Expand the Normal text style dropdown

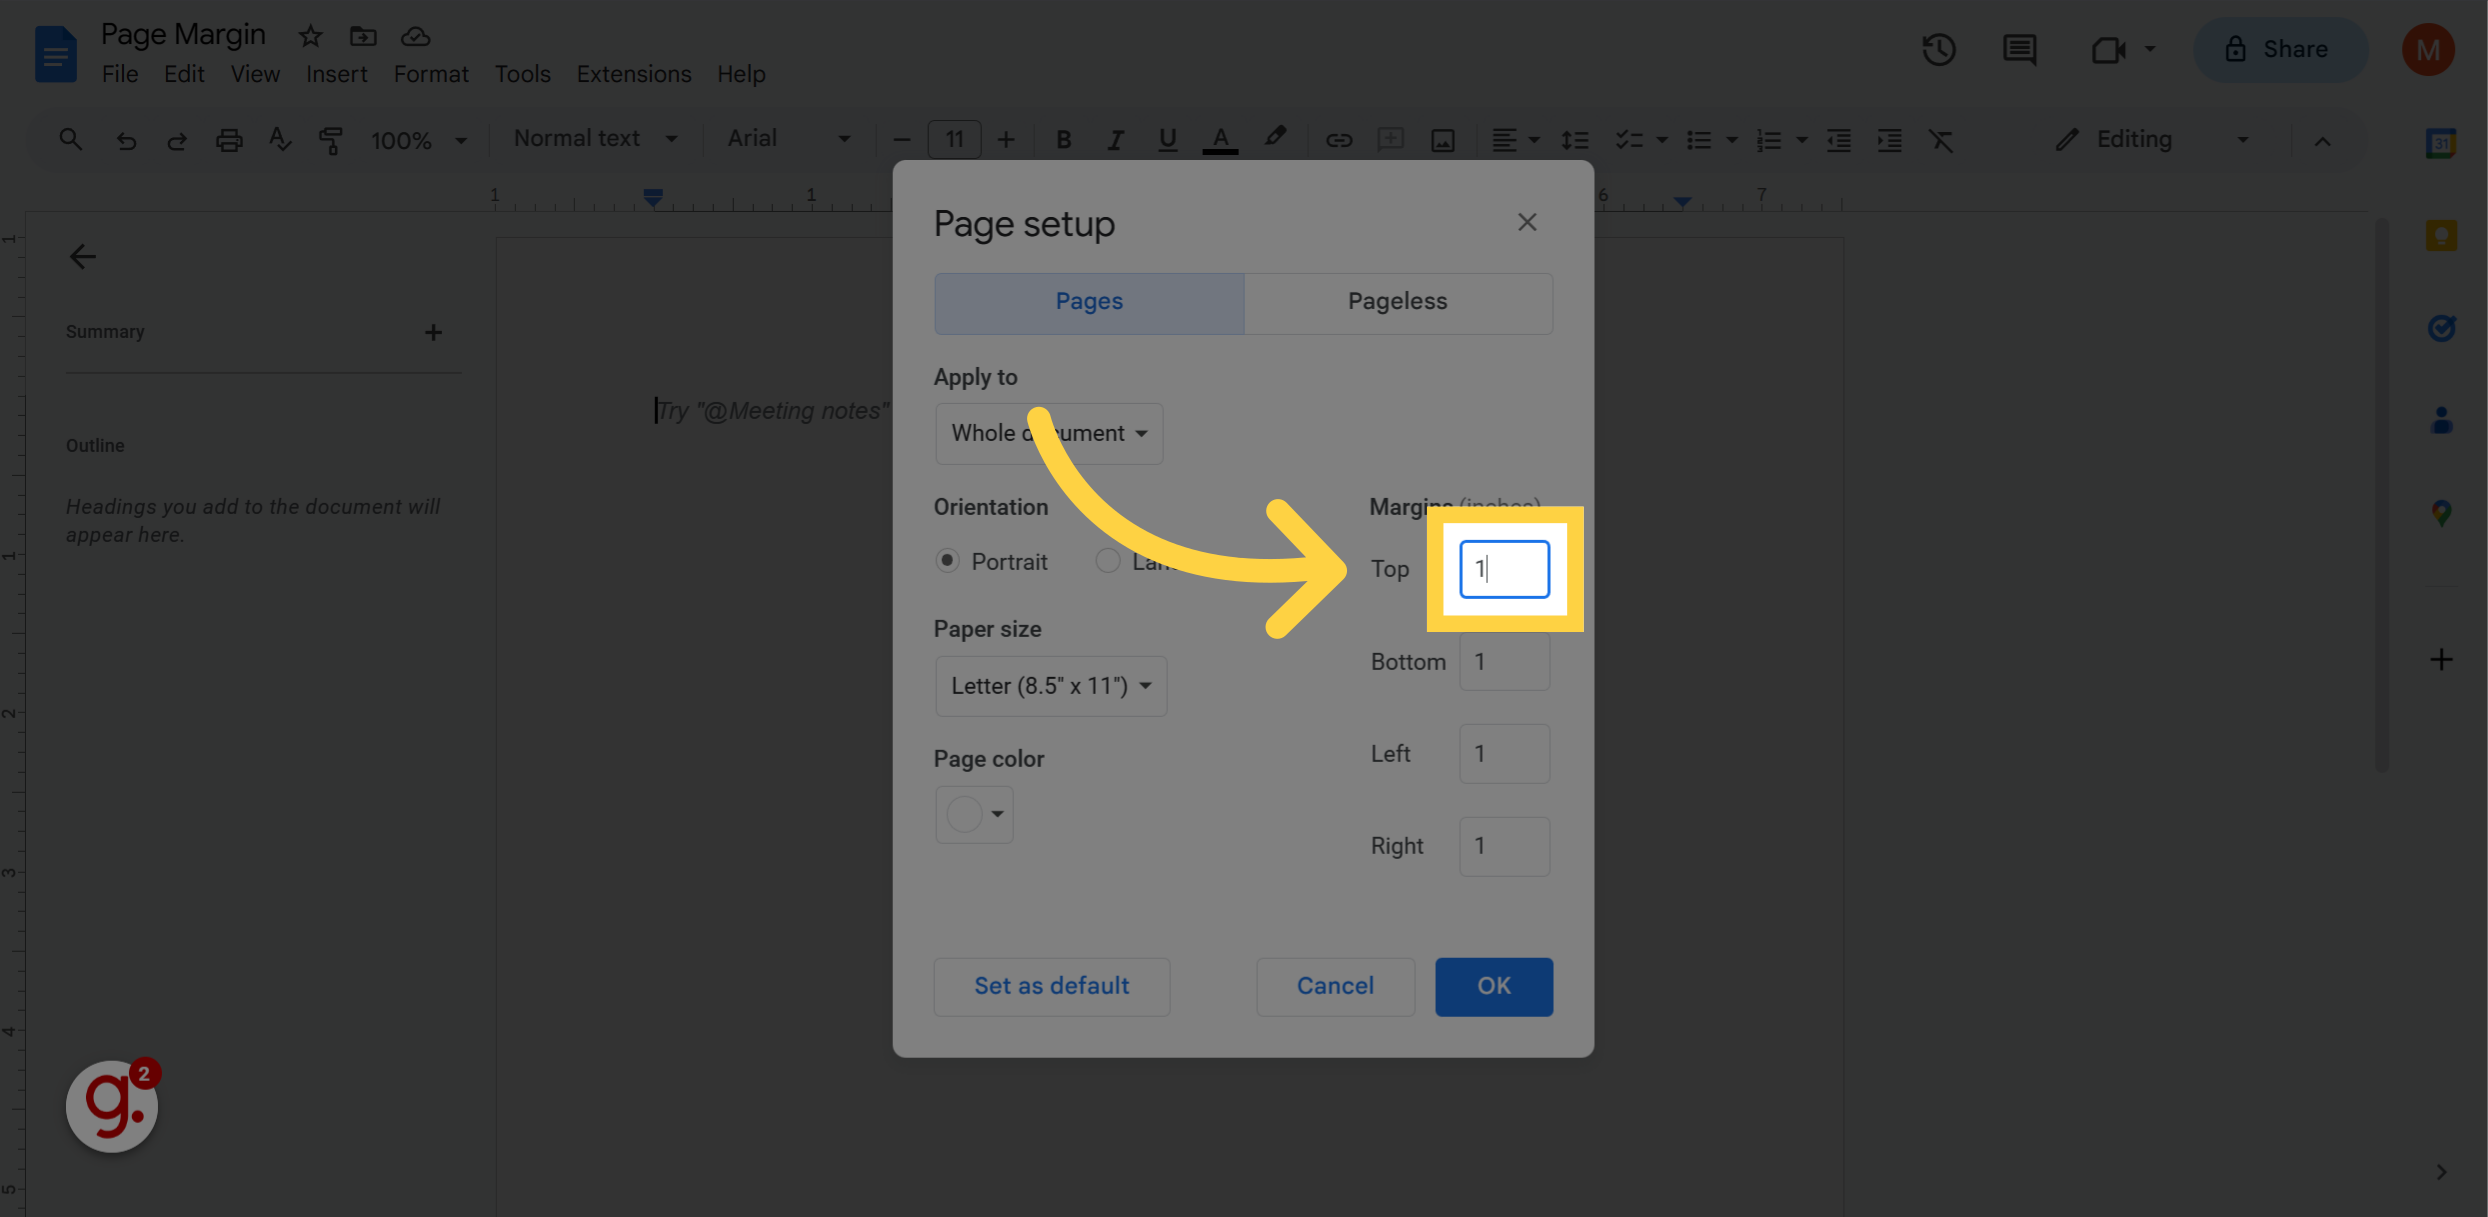coord(594,139)
